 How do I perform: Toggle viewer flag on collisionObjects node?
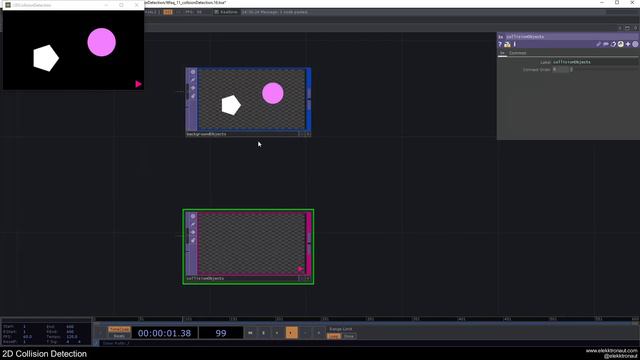193,216
